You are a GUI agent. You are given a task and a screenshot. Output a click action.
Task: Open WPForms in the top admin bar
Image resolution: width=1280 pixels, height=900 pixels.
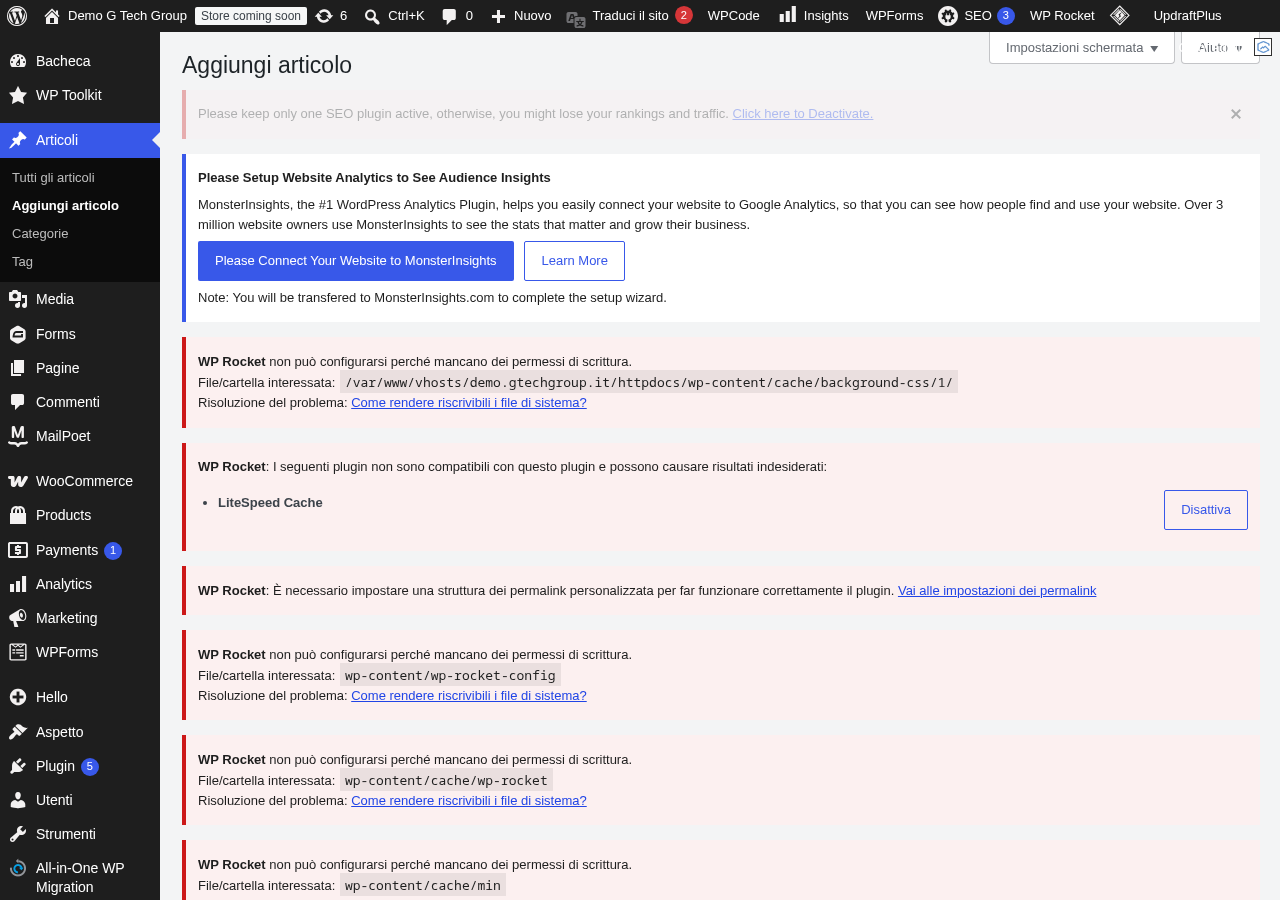(894, 16)
